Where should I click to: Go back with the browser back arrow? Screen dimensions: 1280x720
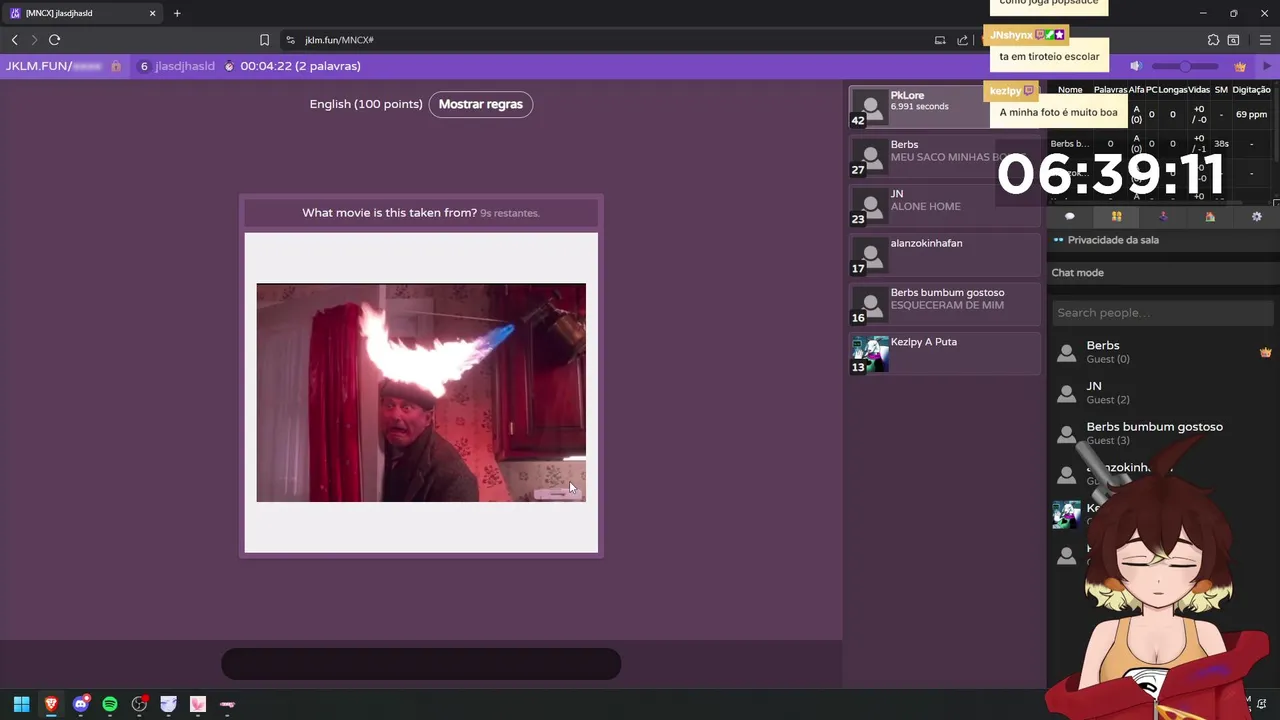click(14, 40)
